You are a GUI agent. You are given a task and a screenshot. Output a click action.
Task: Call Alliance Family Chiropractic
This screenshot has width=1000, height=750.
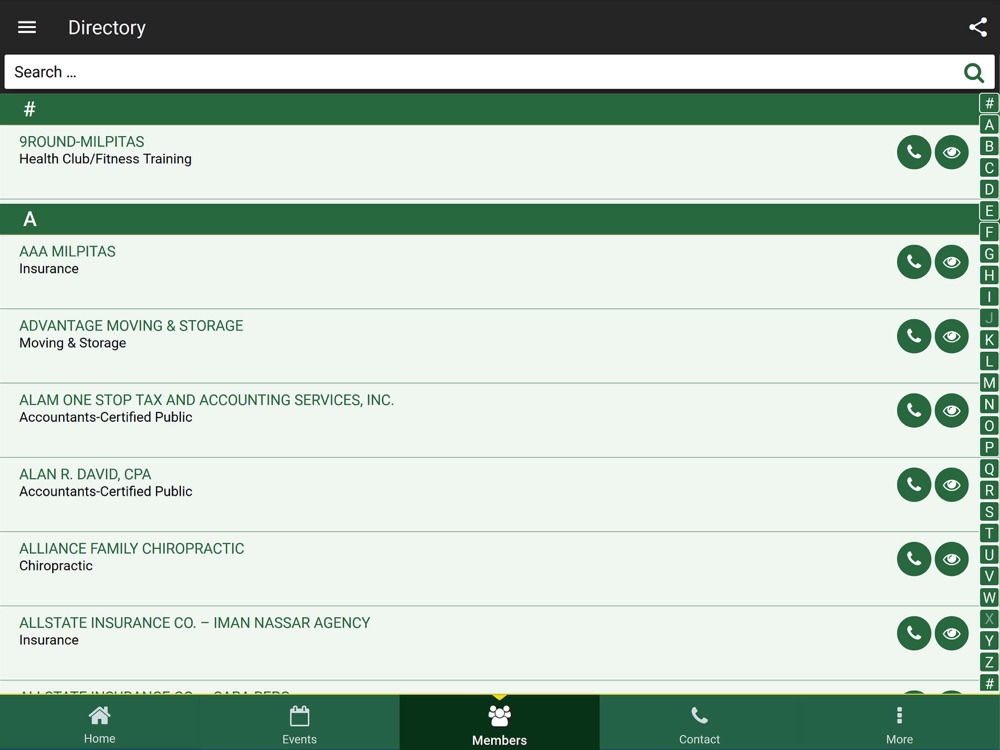tap(914, 559)
